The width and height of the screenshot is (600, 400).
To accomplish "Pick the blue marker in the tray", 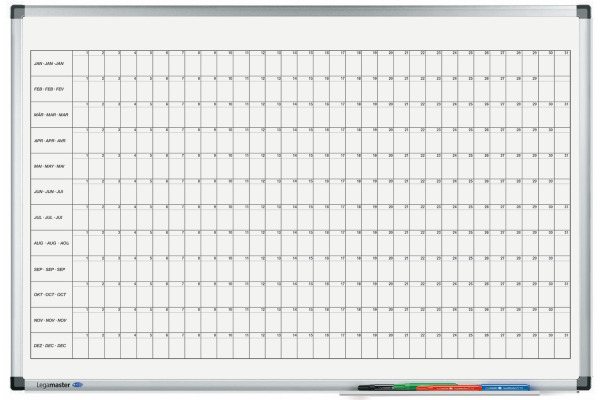I will point(505,387).
